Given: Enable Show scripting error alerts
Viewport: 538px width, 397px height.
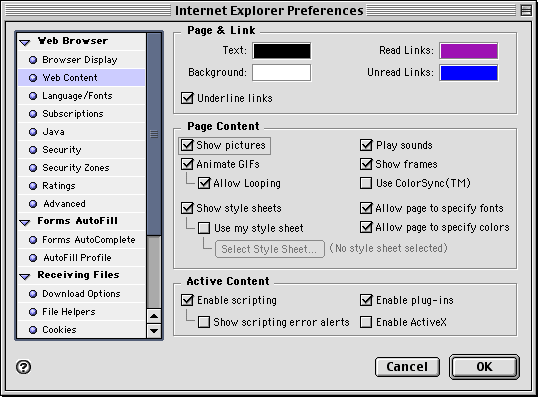Looking at the screenshot, I should coord(204,322).
